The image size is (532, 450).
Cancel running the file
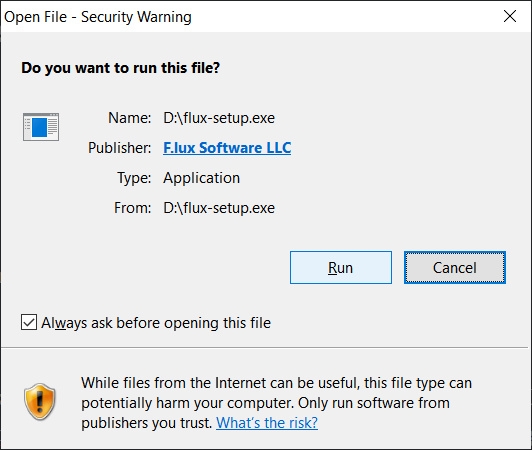[x=455, y=267]
